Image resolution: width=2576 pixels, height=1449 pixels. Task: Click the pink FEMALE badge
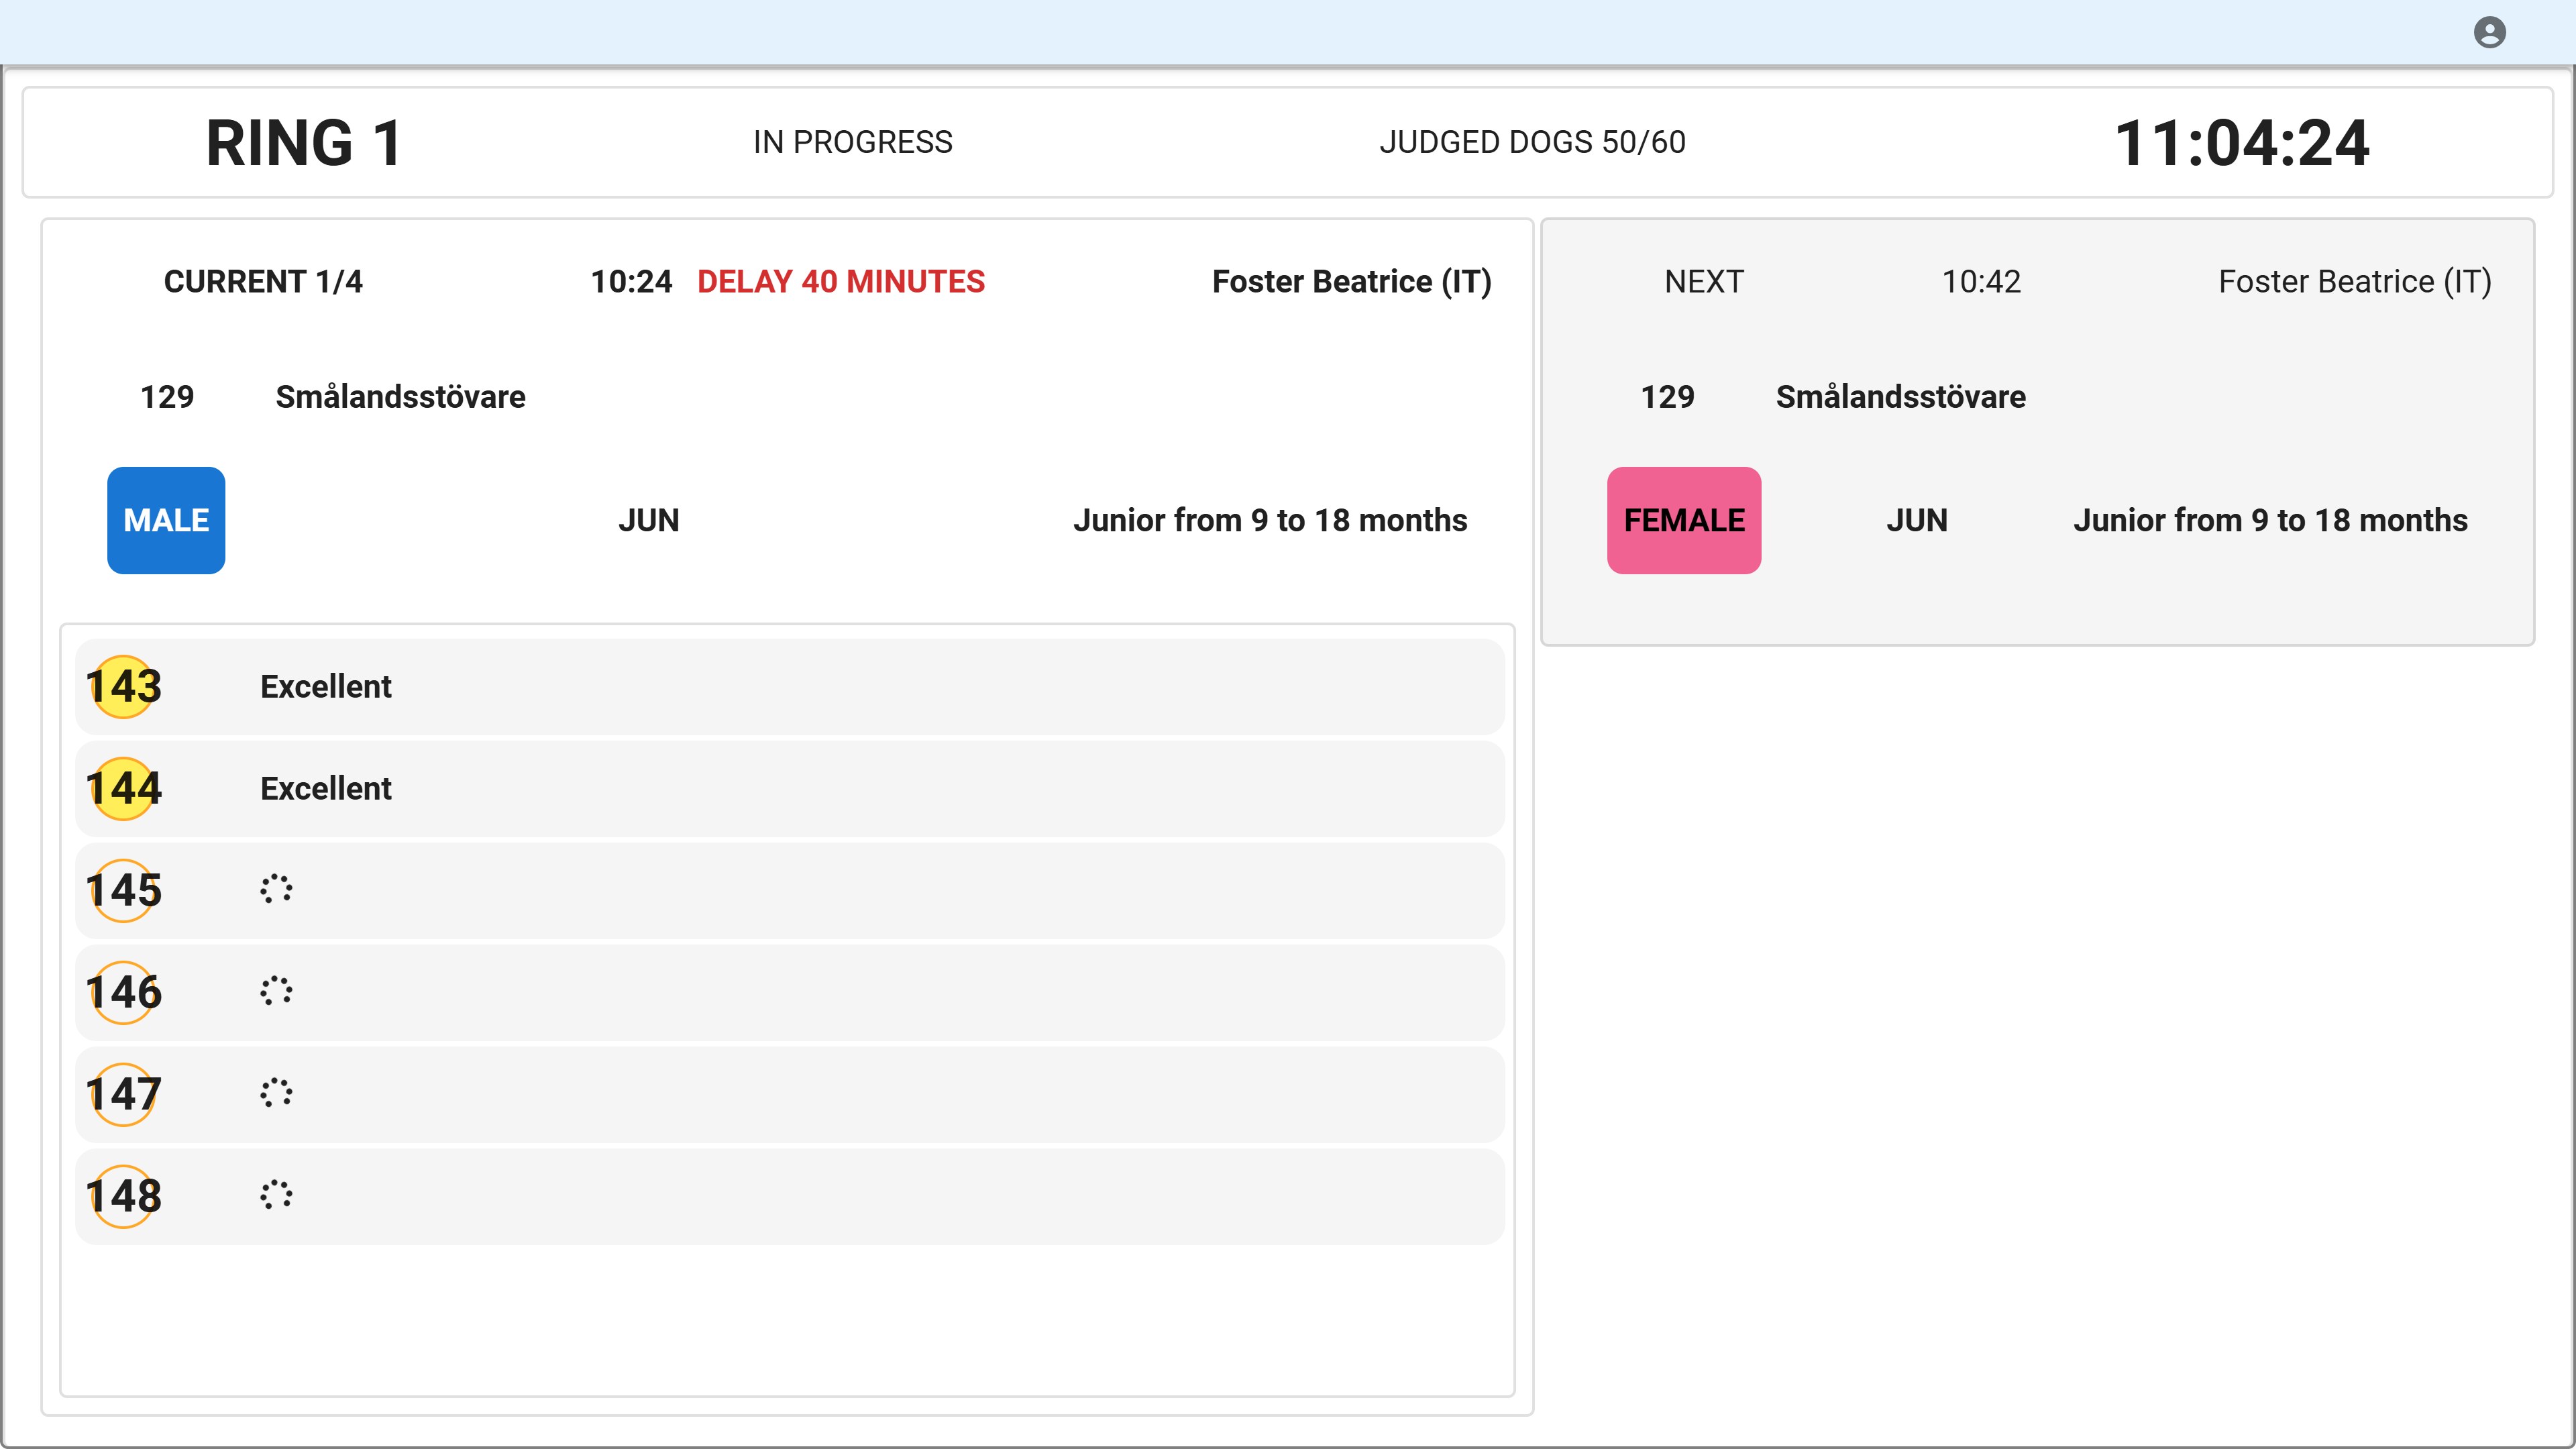1684,520
